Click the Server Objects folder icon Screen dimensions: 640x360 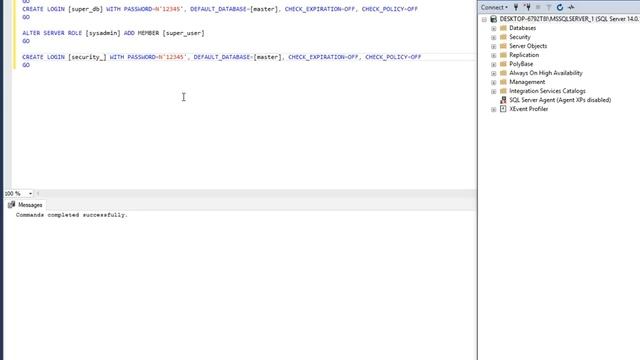pyautogui.click(x=503, y=46)
